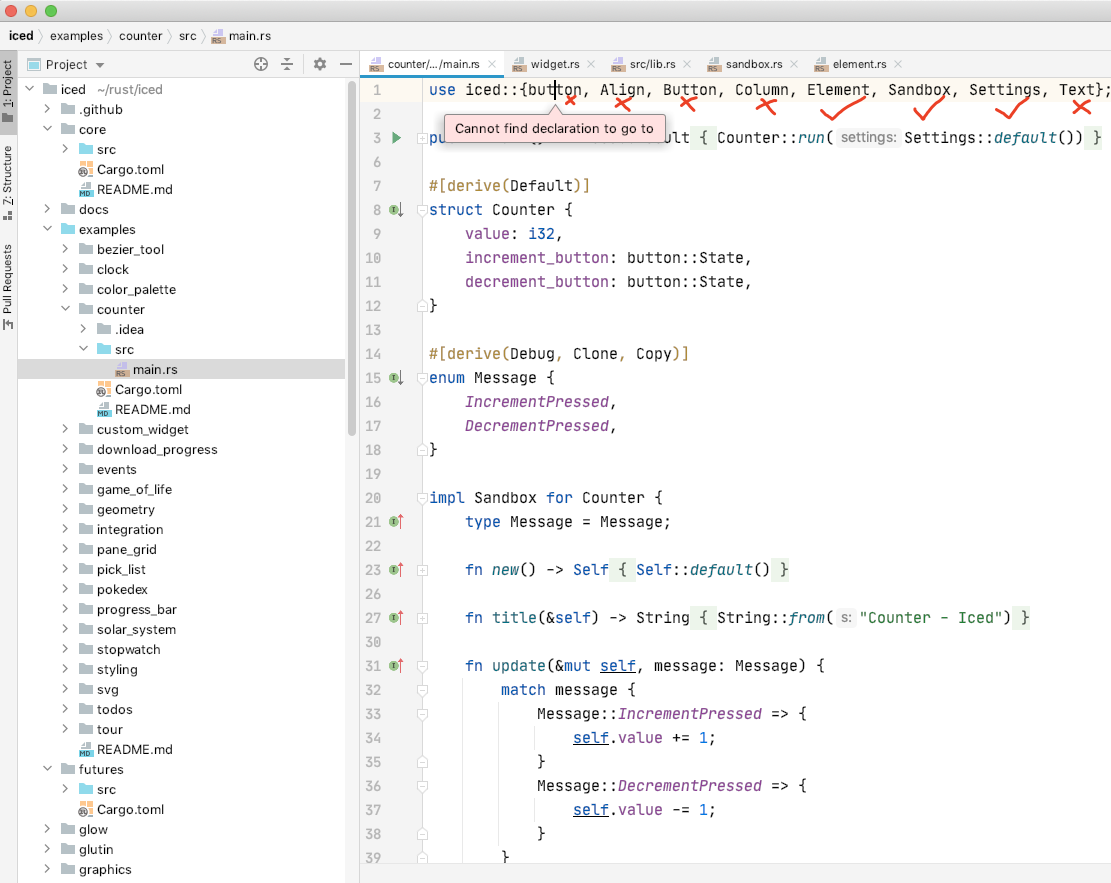Click the implementations gutter icon on line 15
Image resolution: width=1111 pixels, height=883 pixels.
[396, 378]
